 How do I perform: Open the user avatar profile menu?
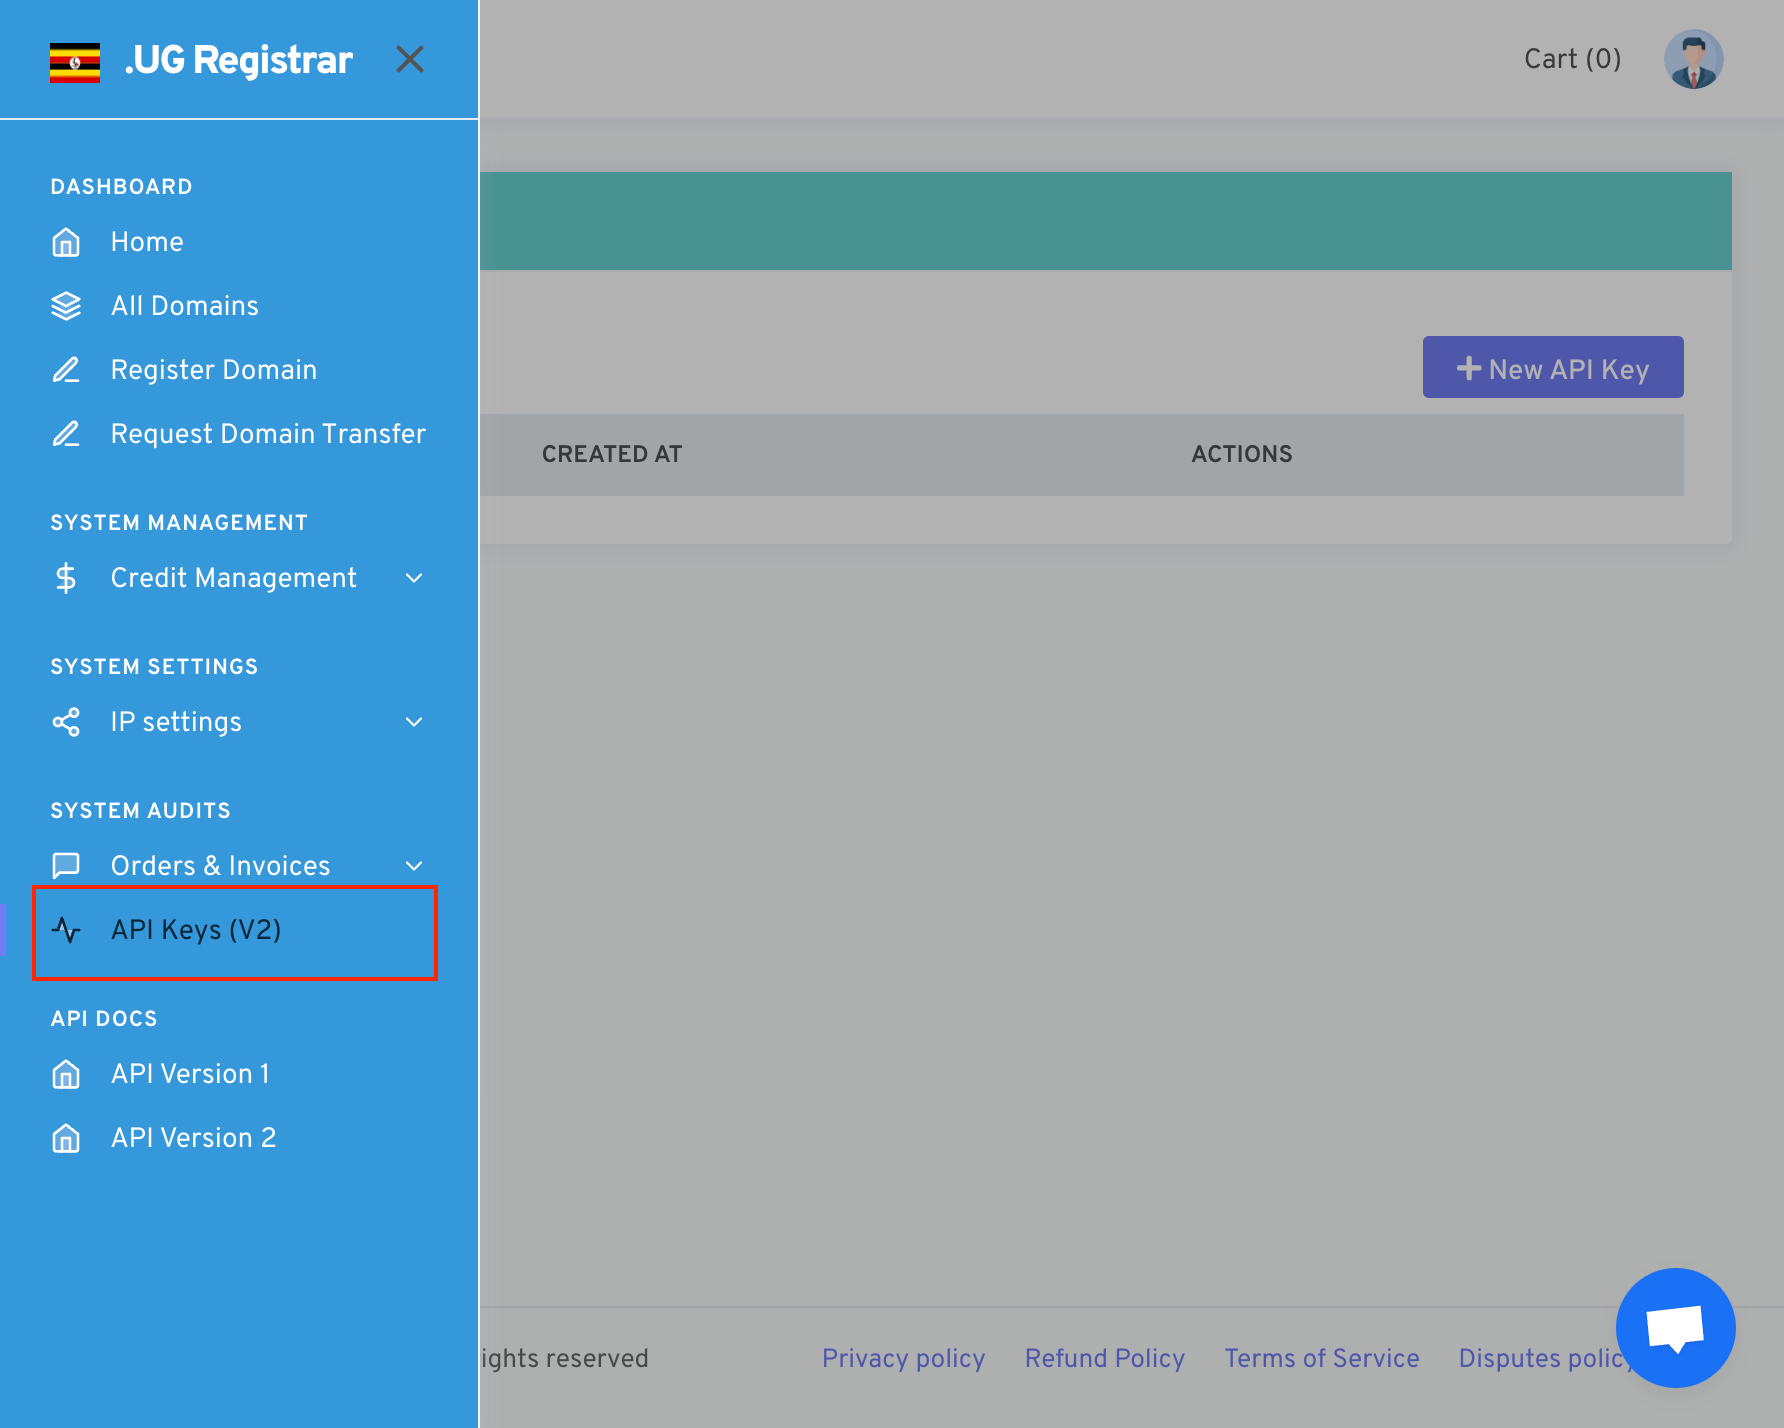1693,59
